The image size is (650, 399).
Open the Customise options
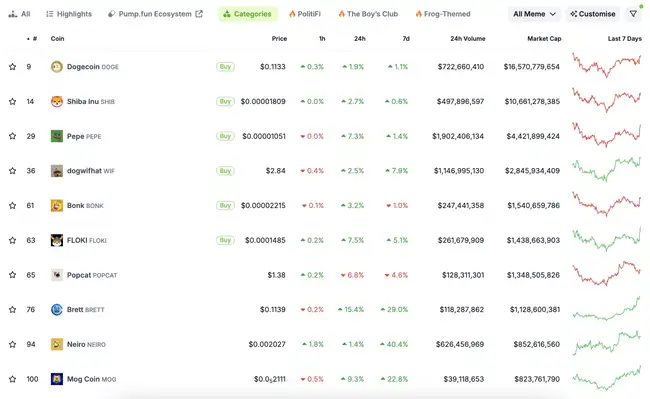pos(593,14)
